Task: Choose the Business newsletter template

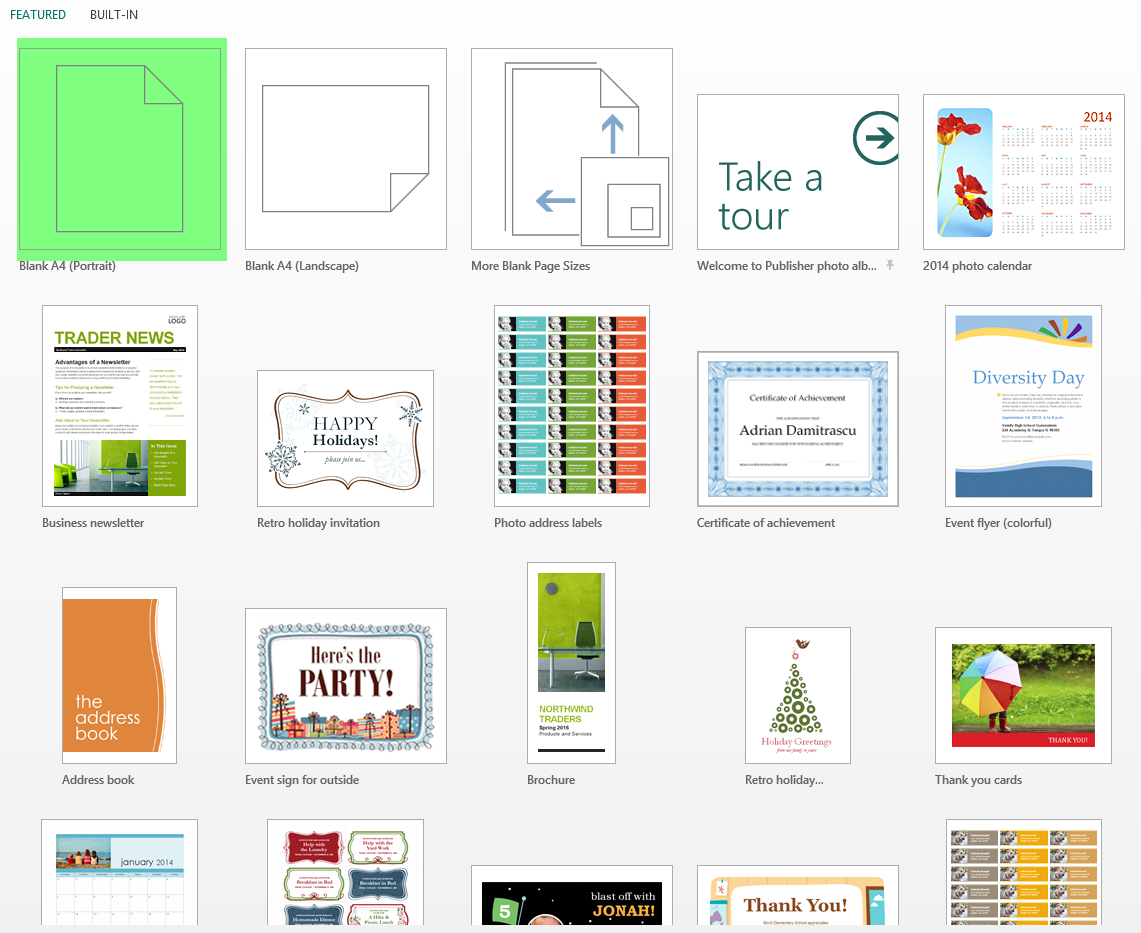Action: click(120, 406)
